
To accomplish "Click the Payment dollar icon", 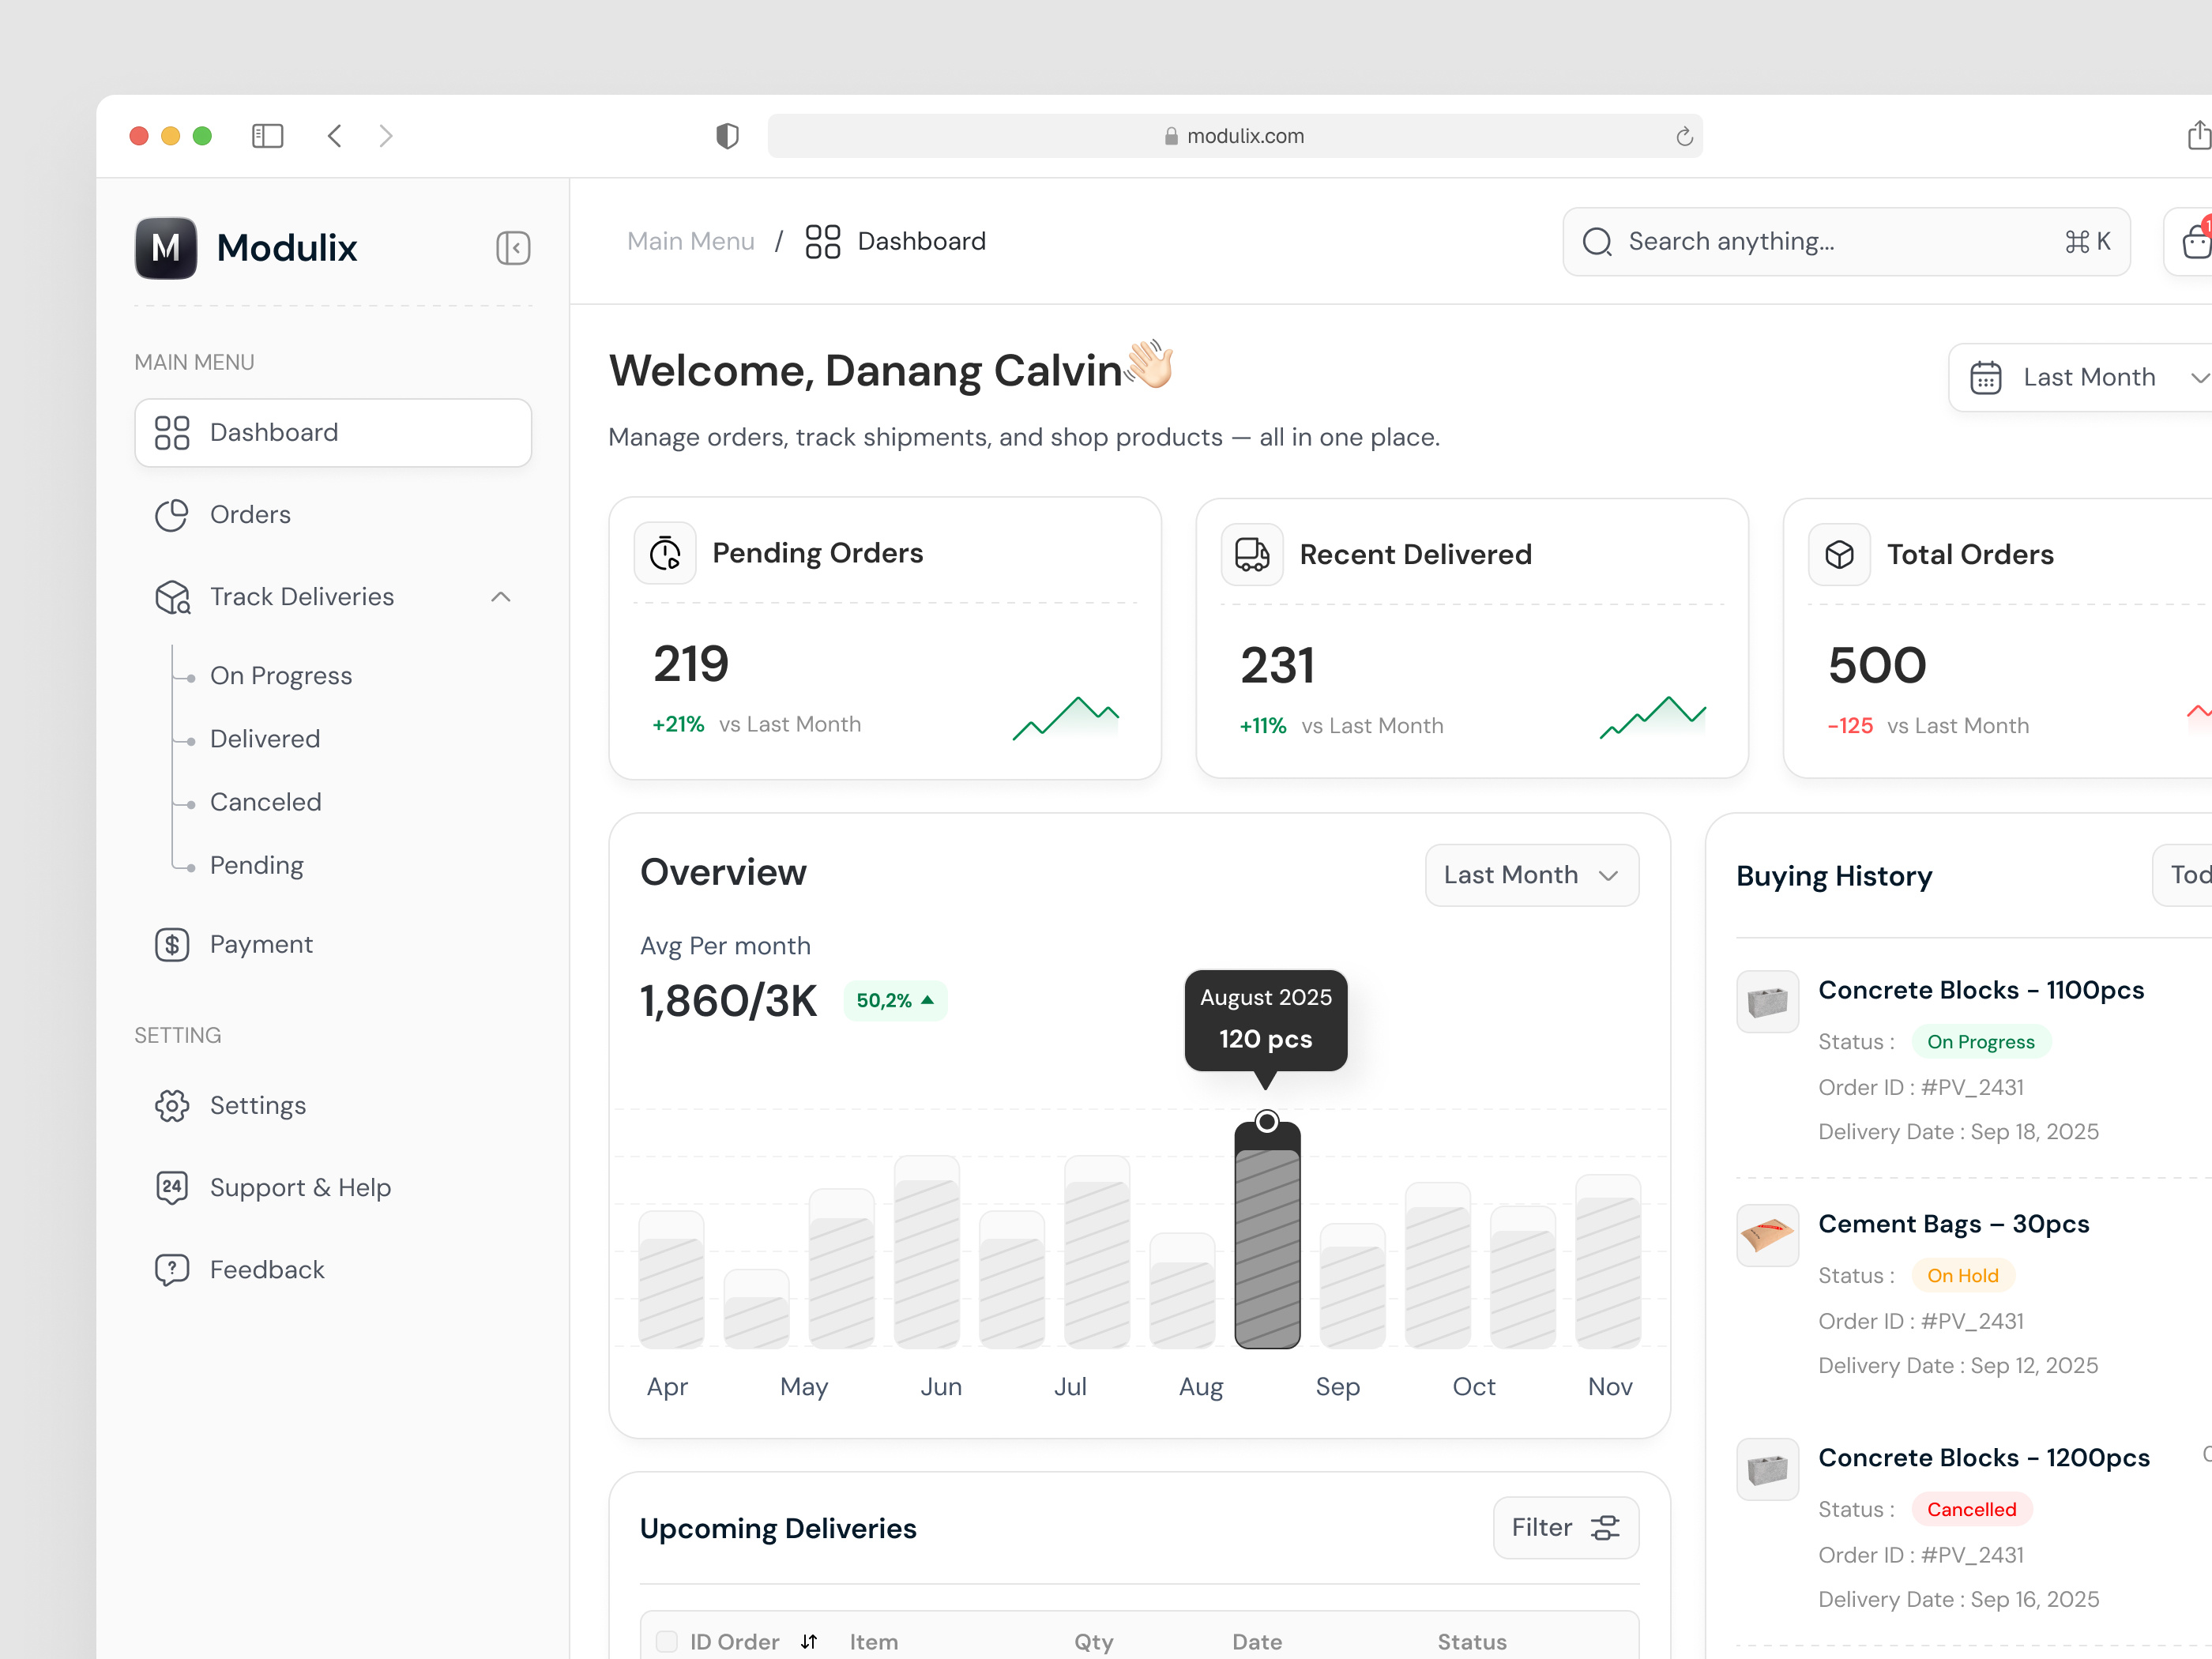I will [x=172, y=944].
